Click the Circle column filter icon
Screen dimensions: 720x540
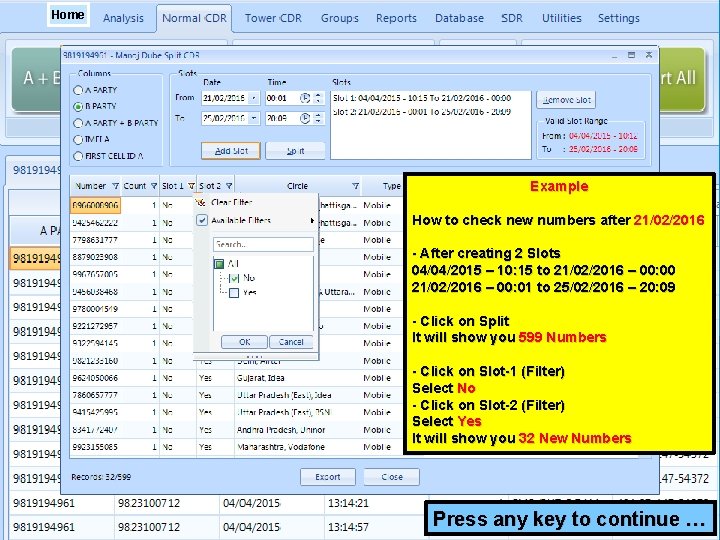pyautogui.click(x=355, y=186)
